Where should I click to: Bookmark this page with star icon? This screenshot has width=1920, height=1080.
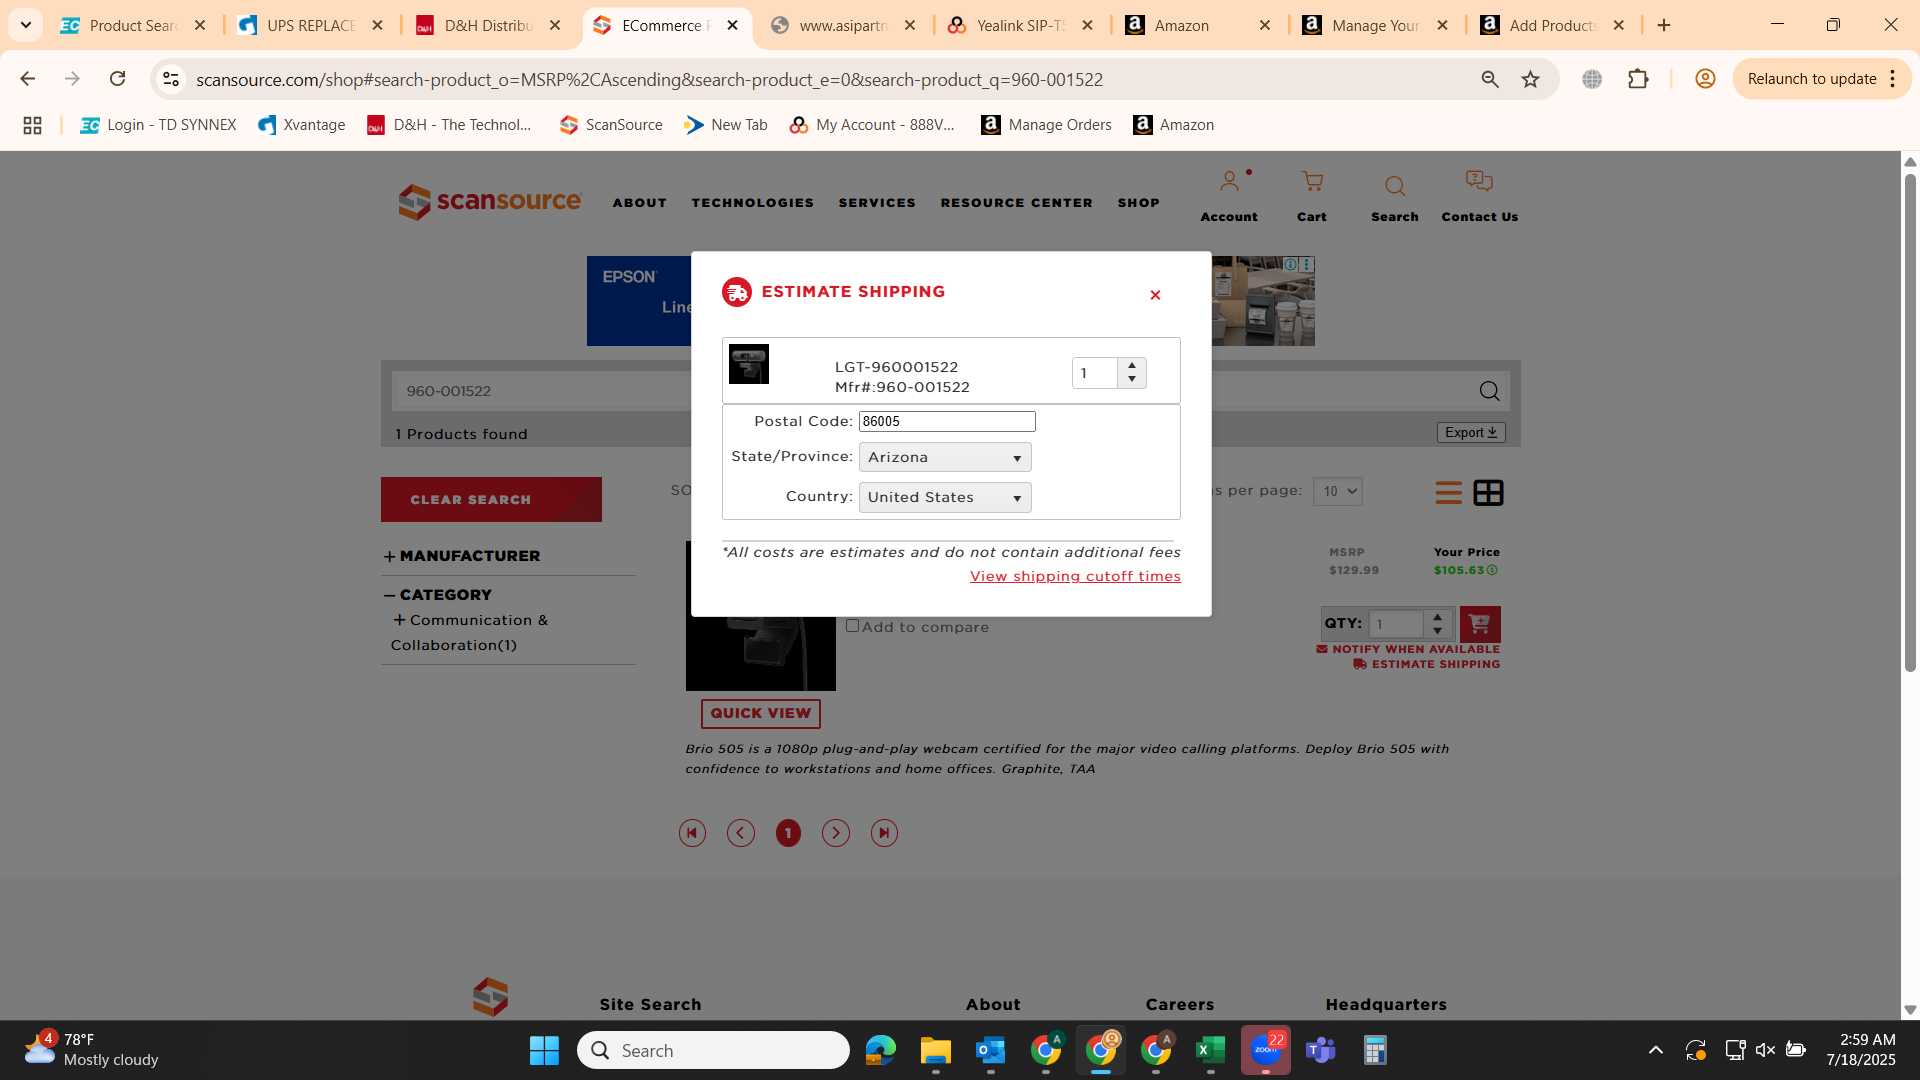[x=1530, y=79]
